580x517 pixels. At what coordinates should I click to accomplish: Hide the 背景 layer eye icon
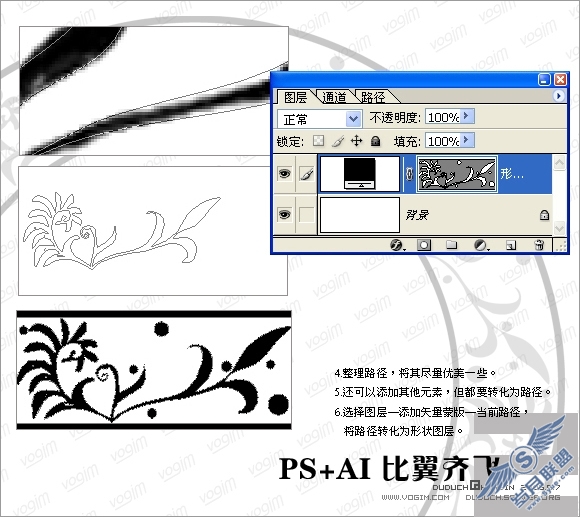click(x=284, y=214)
